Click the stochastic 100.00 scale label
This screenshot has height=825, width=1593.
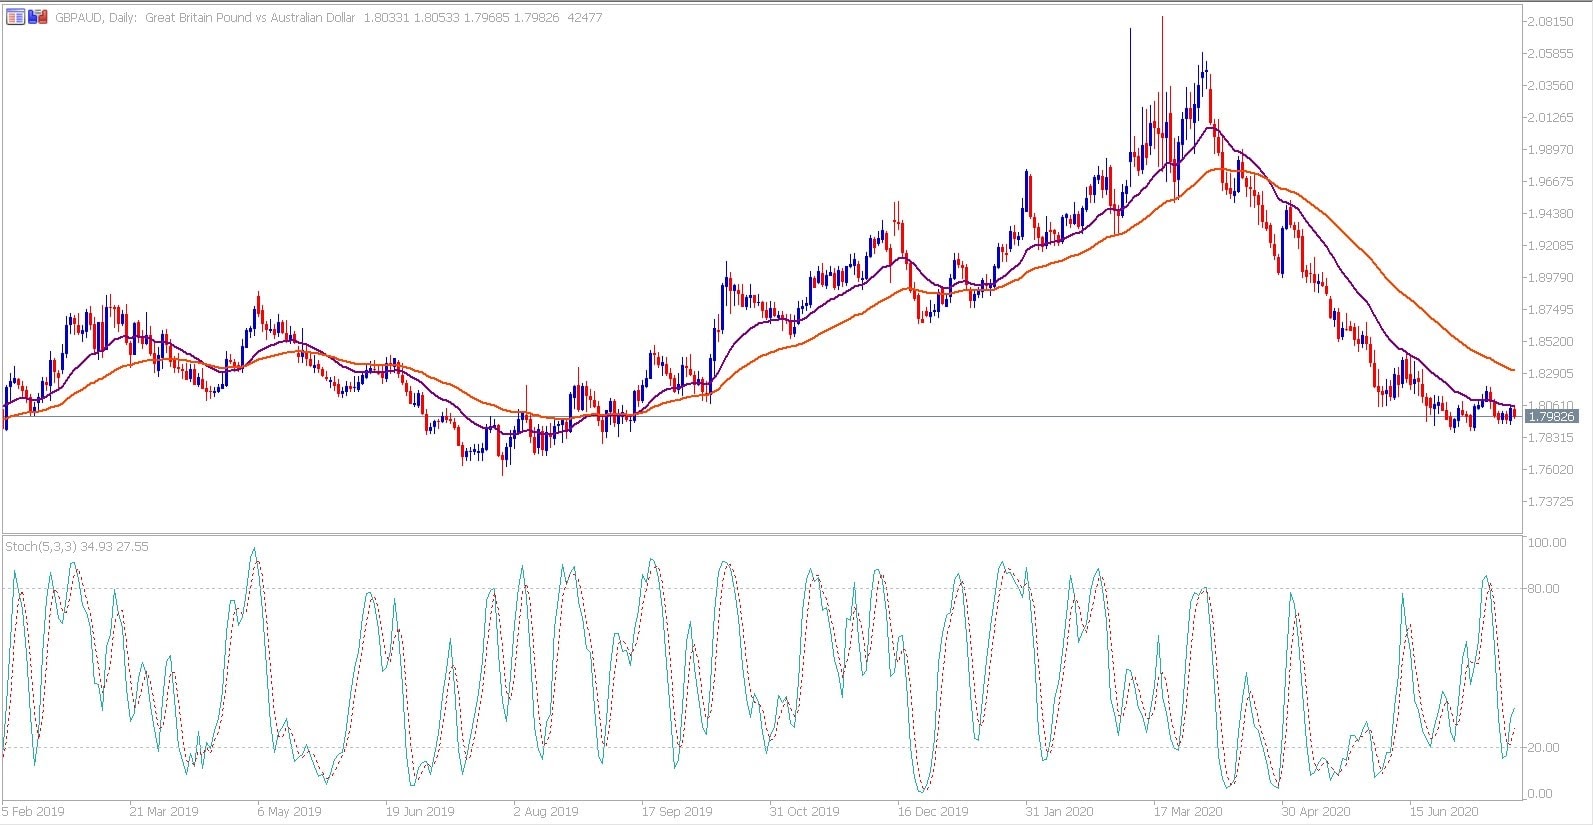1546,542
